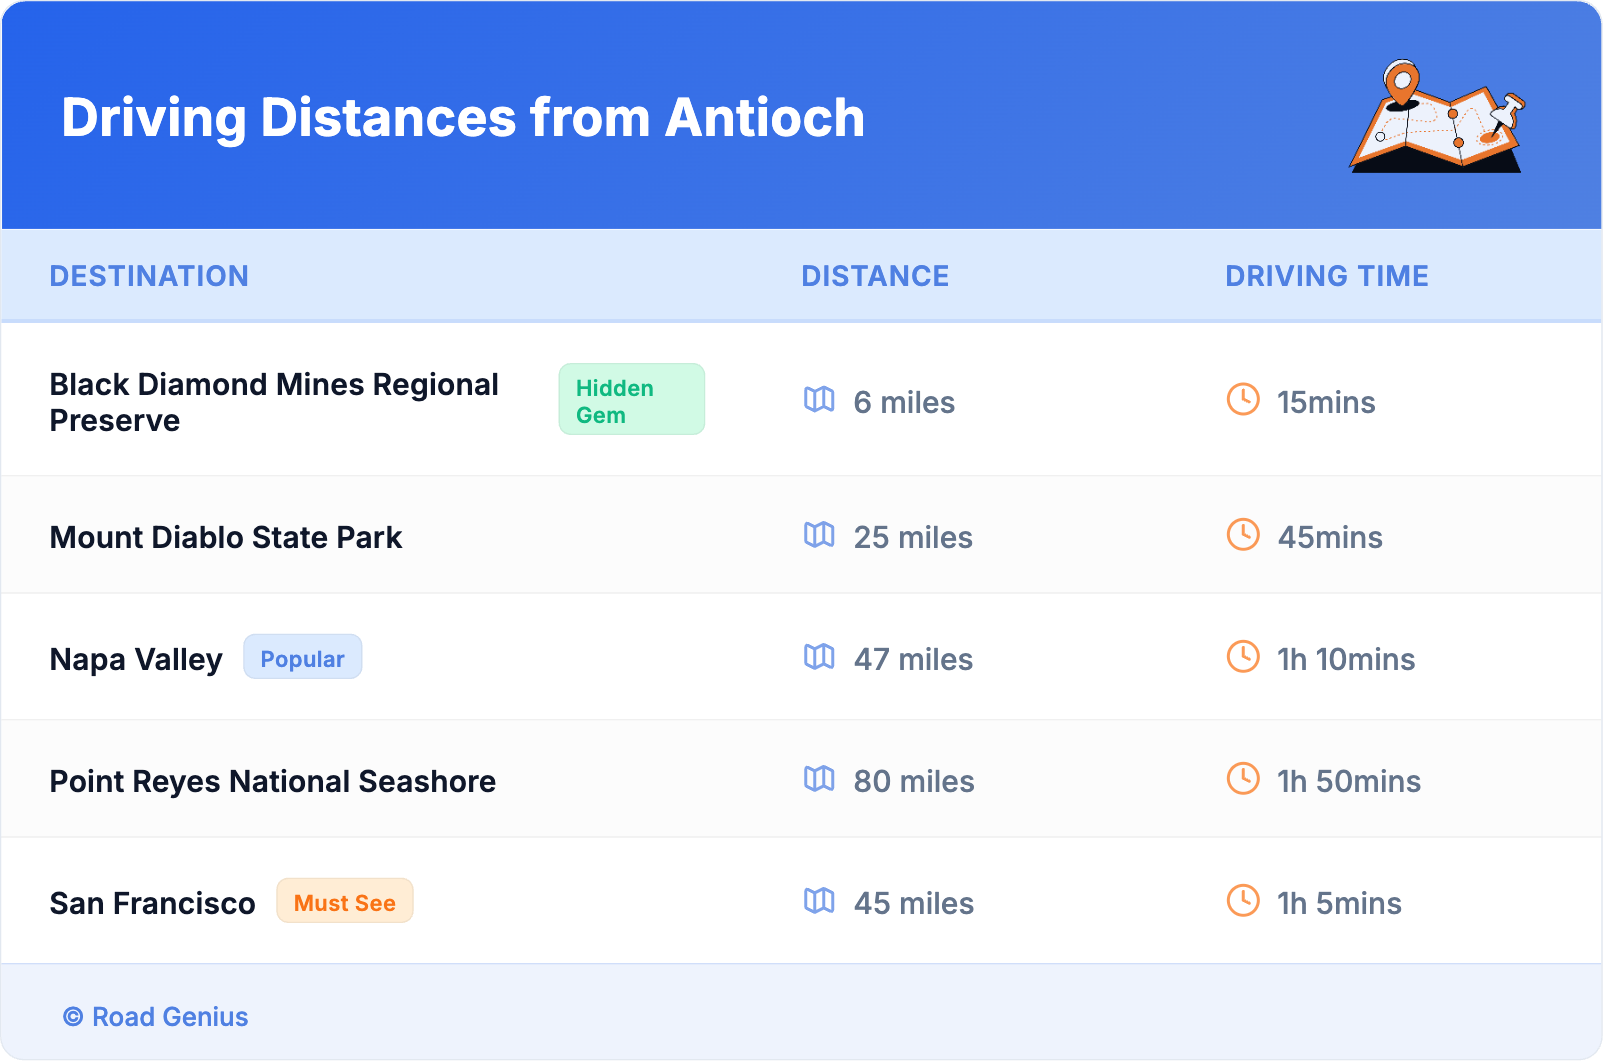Viewport: 1604px width, 1062px height.
Task: Open the Road Genius copyright link
Action: 156,1017
